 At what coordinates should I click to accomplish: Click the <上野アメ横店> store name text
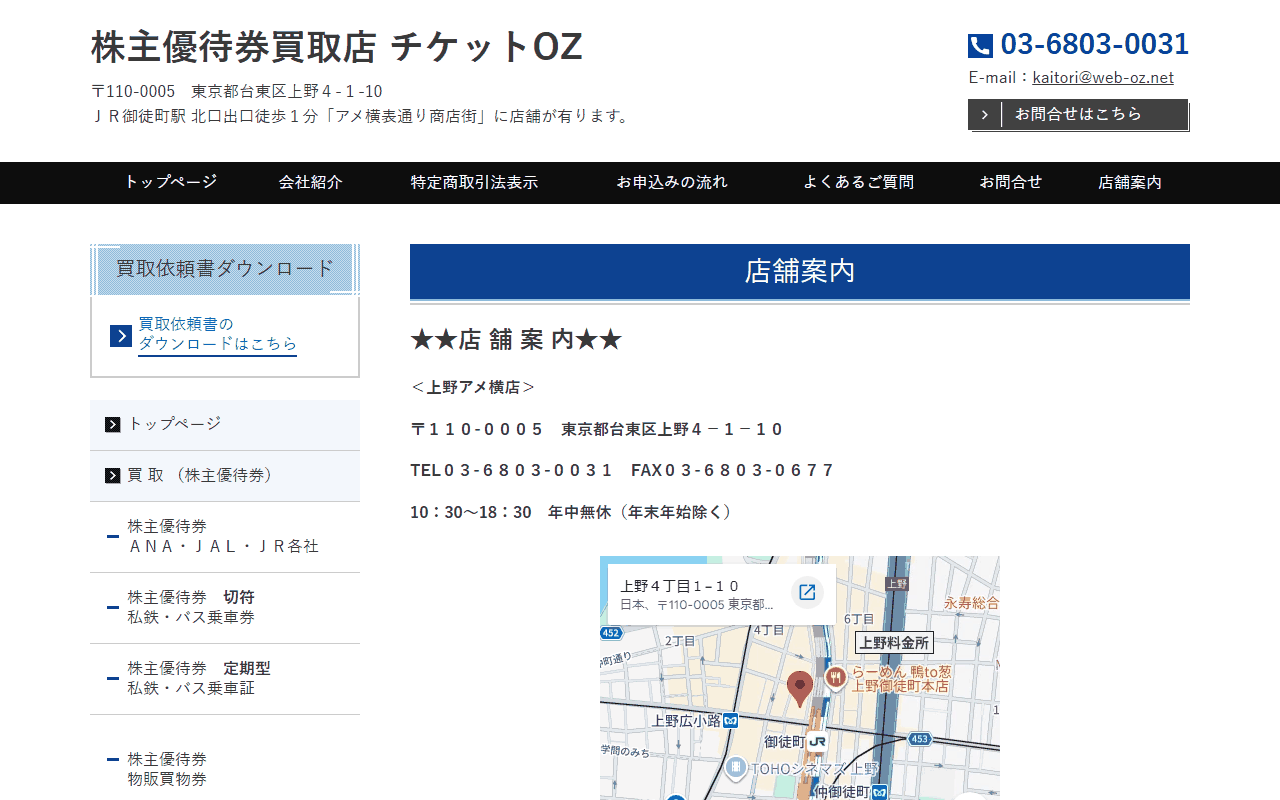pos(473,387)
